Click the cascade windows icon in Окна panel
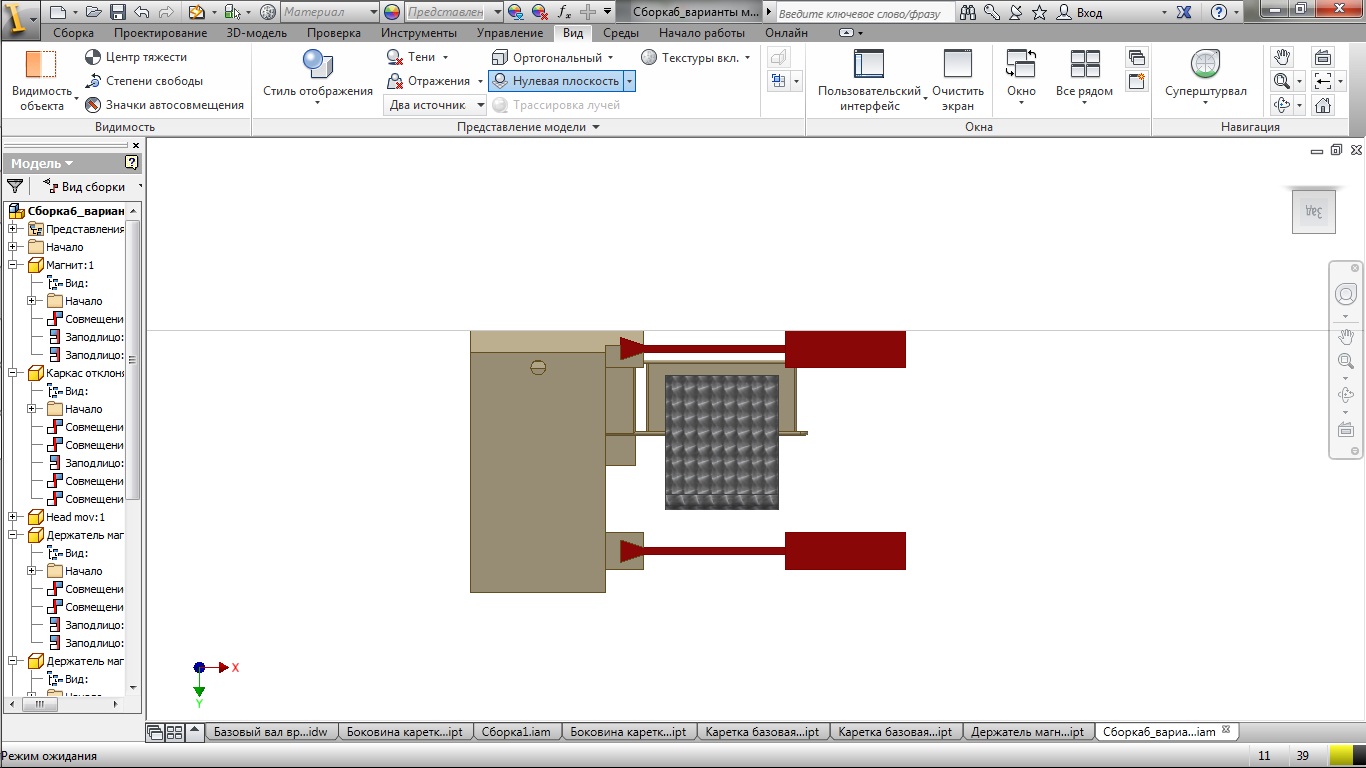1366x768 pixels. click(1137, 58)
